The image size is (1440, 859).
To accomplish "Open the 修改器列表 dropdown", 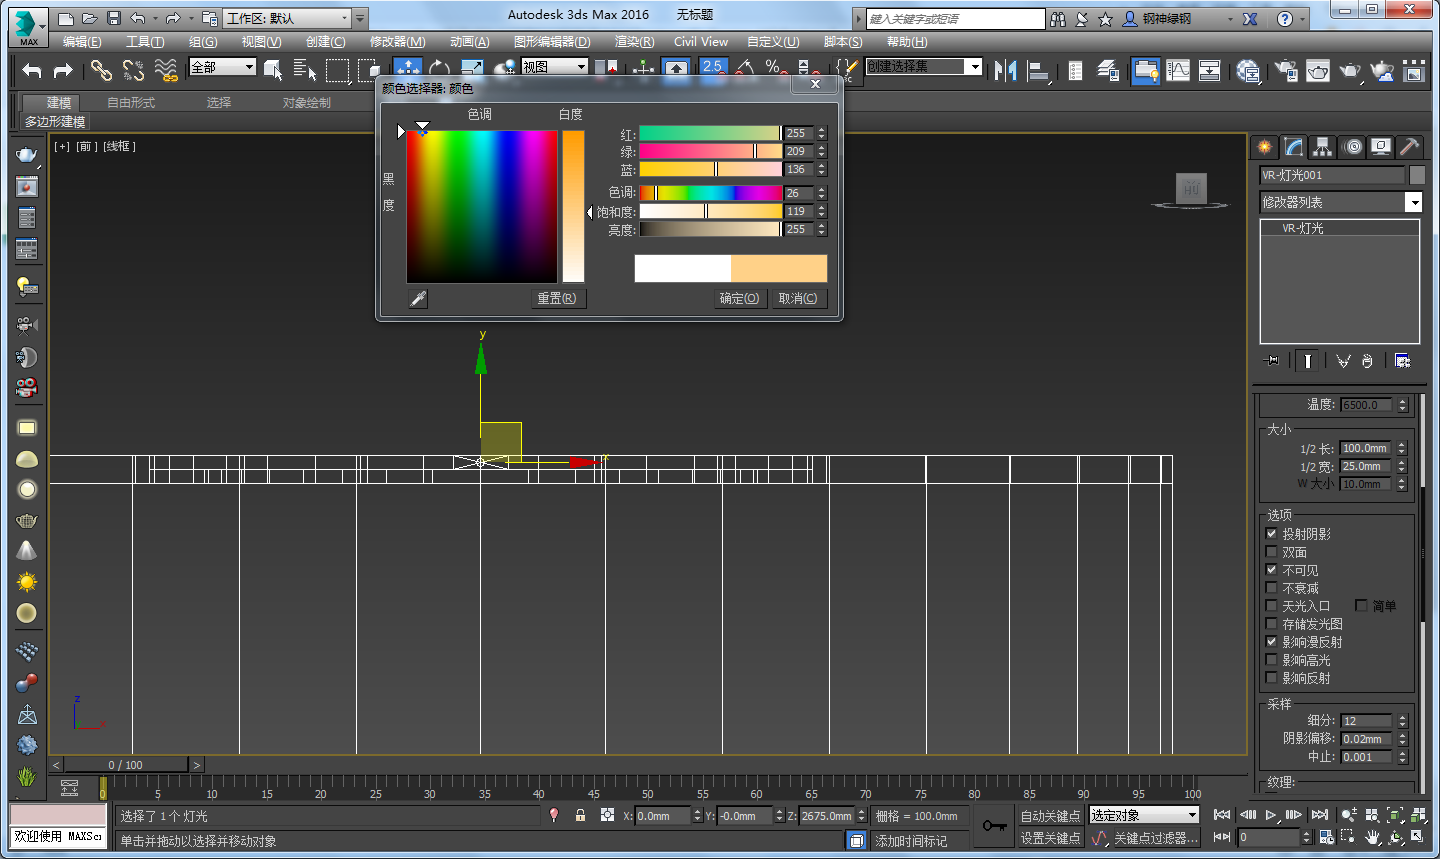I will pos(1341,202).
